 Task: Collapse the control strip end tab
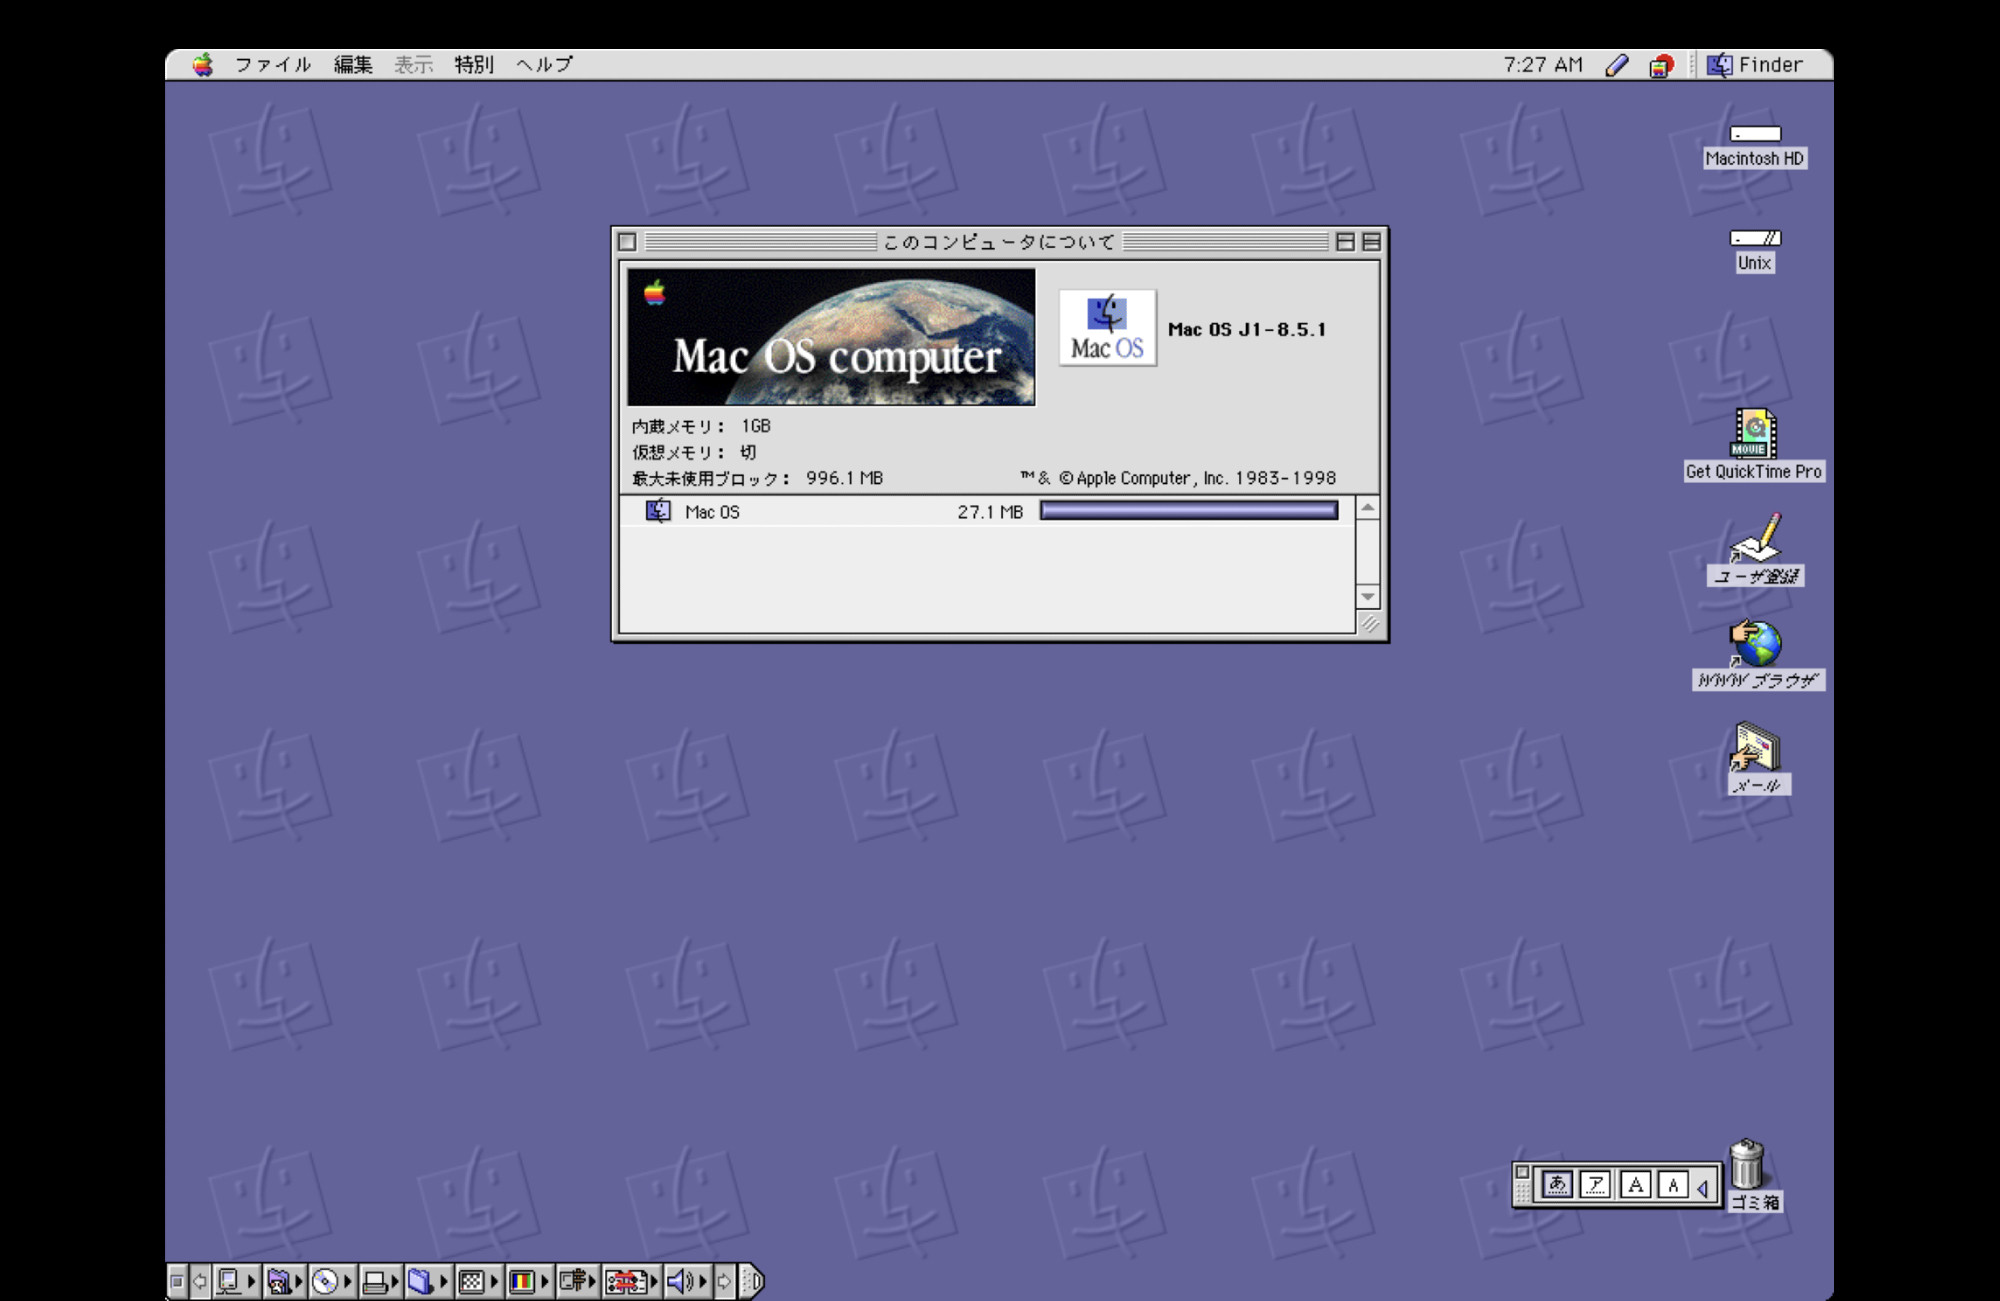[752, 1281]
